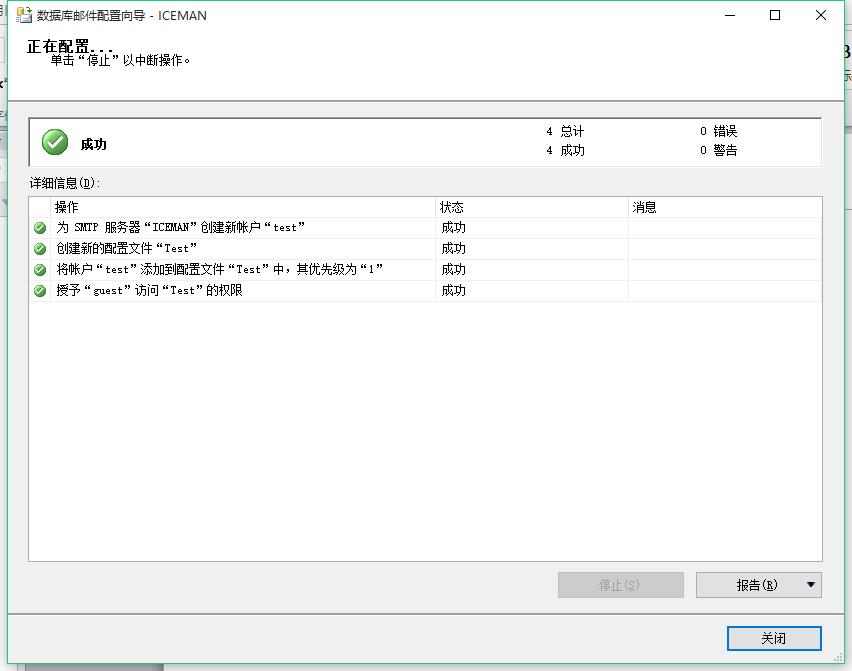
Task: Click the wizard title bar app icon
Action: click(x=24, y=15)
